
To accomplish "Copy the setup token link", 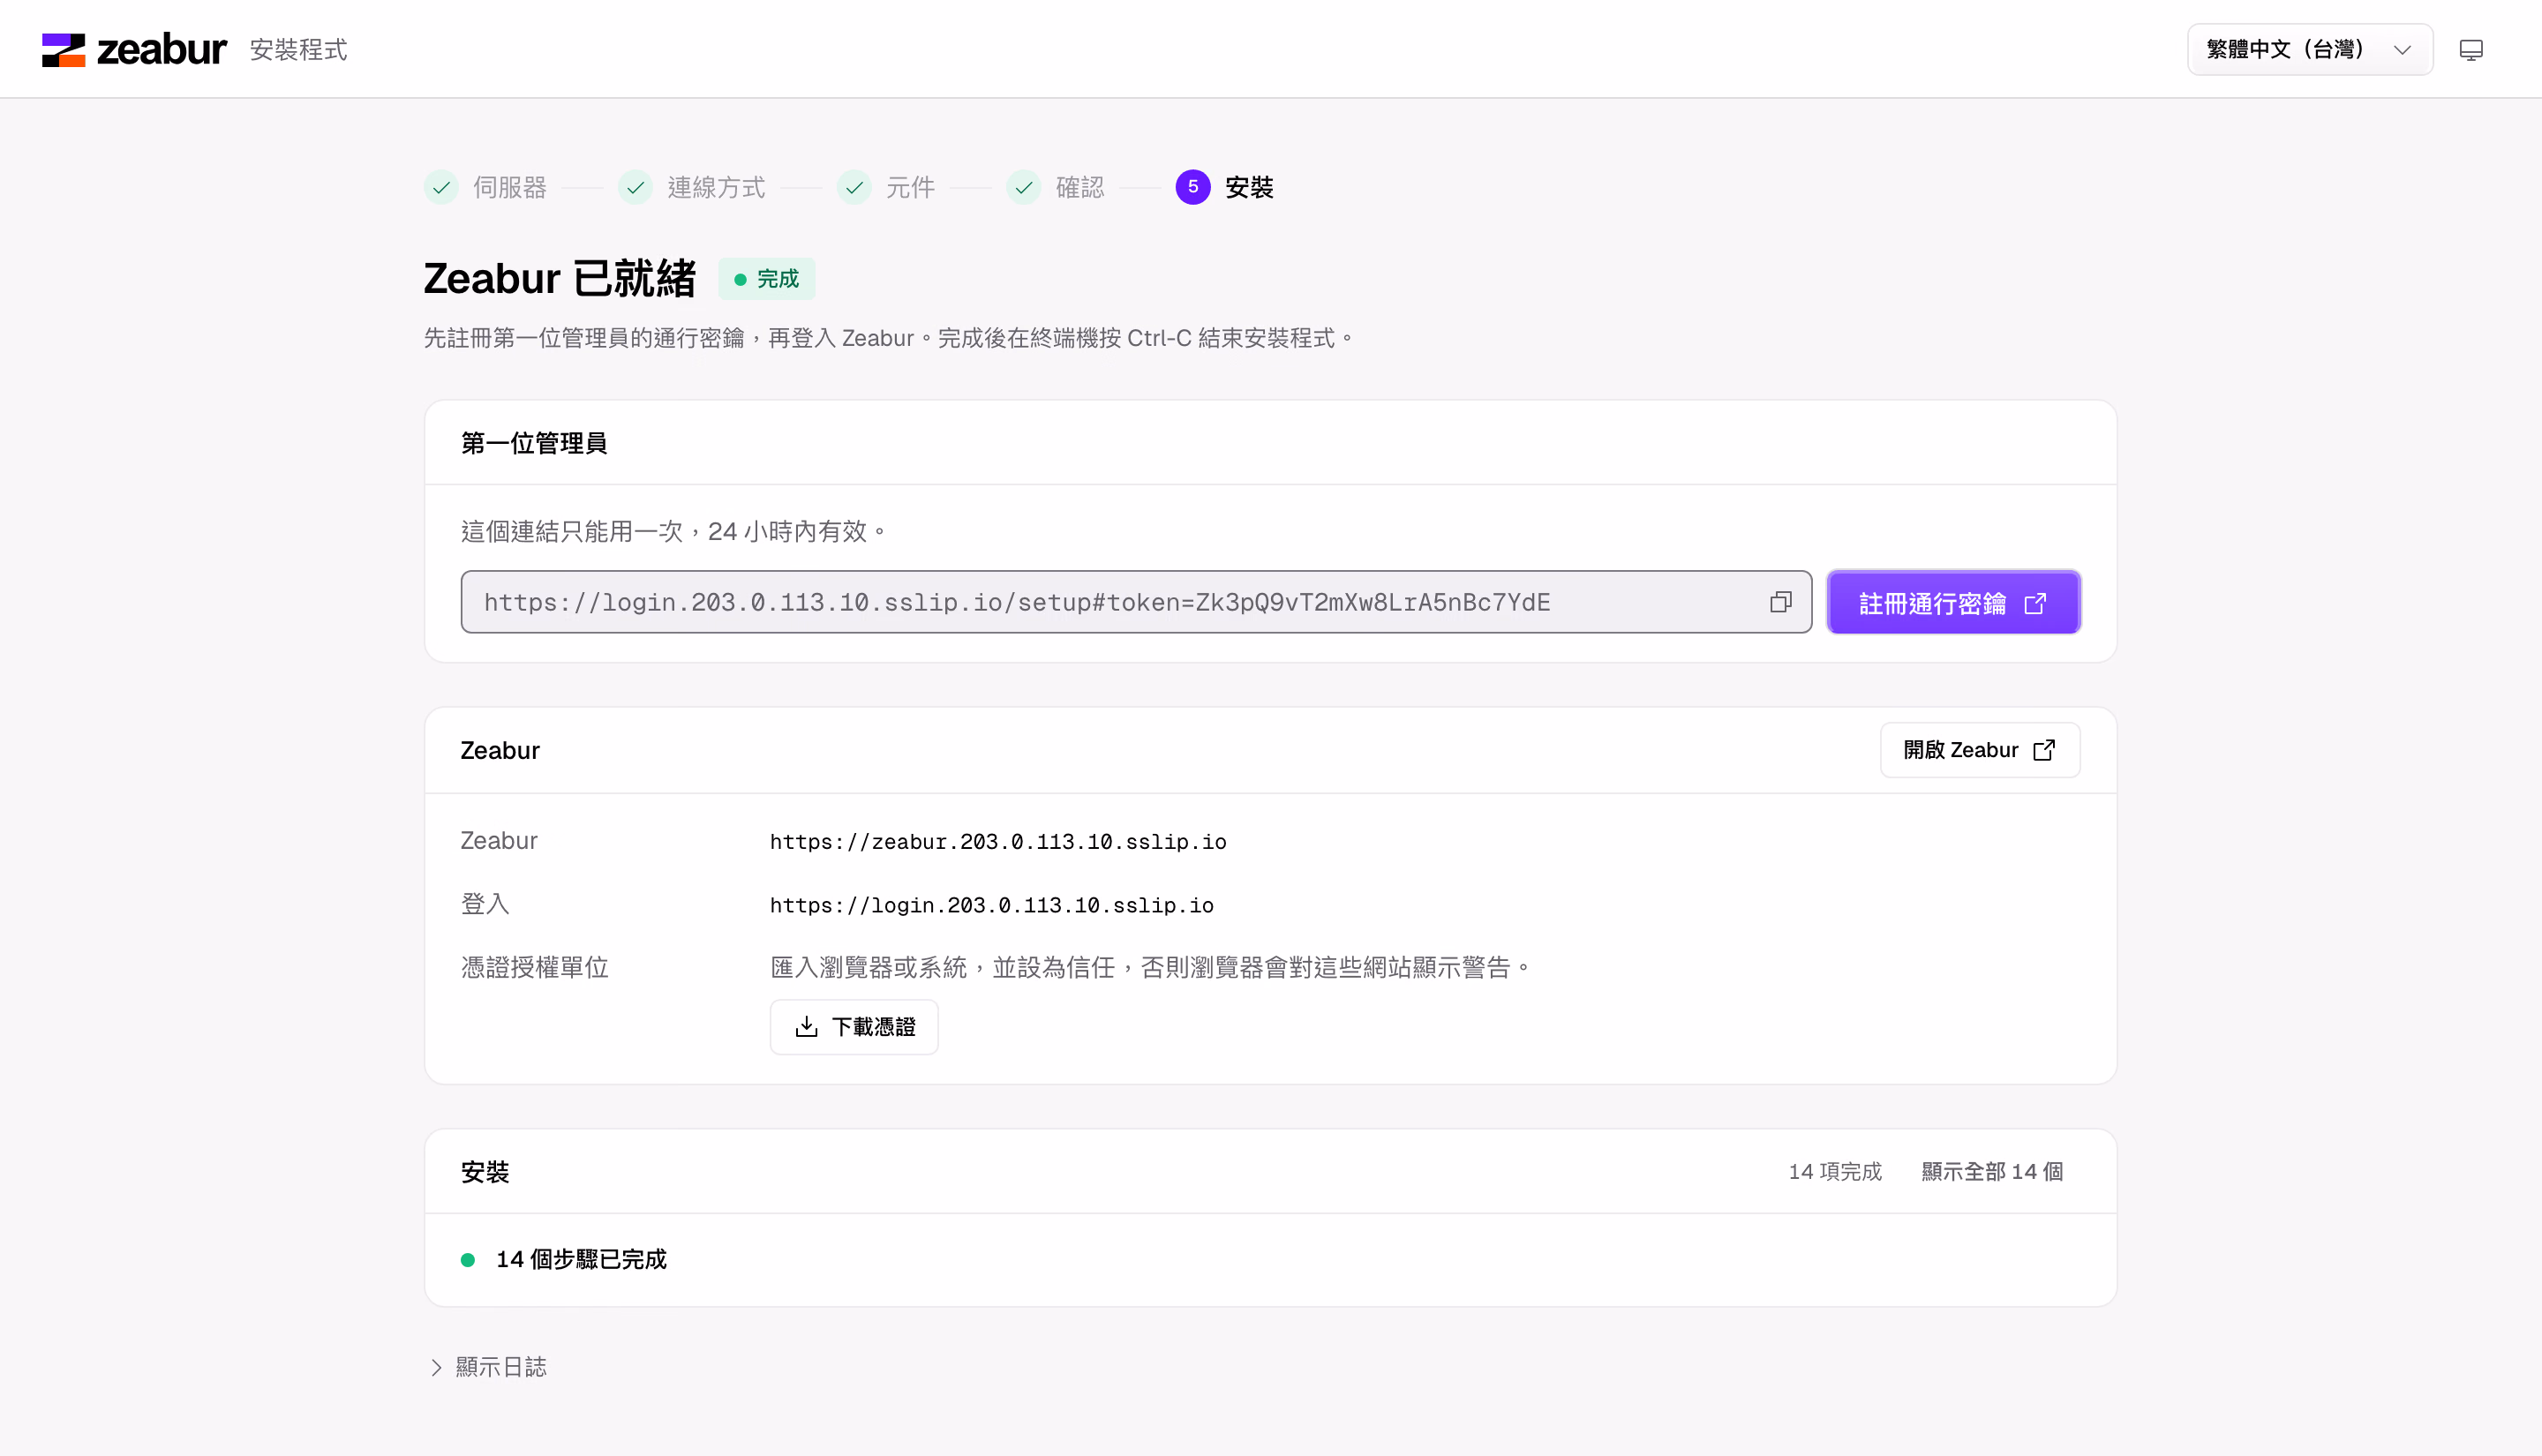I will pos(1780,602).
